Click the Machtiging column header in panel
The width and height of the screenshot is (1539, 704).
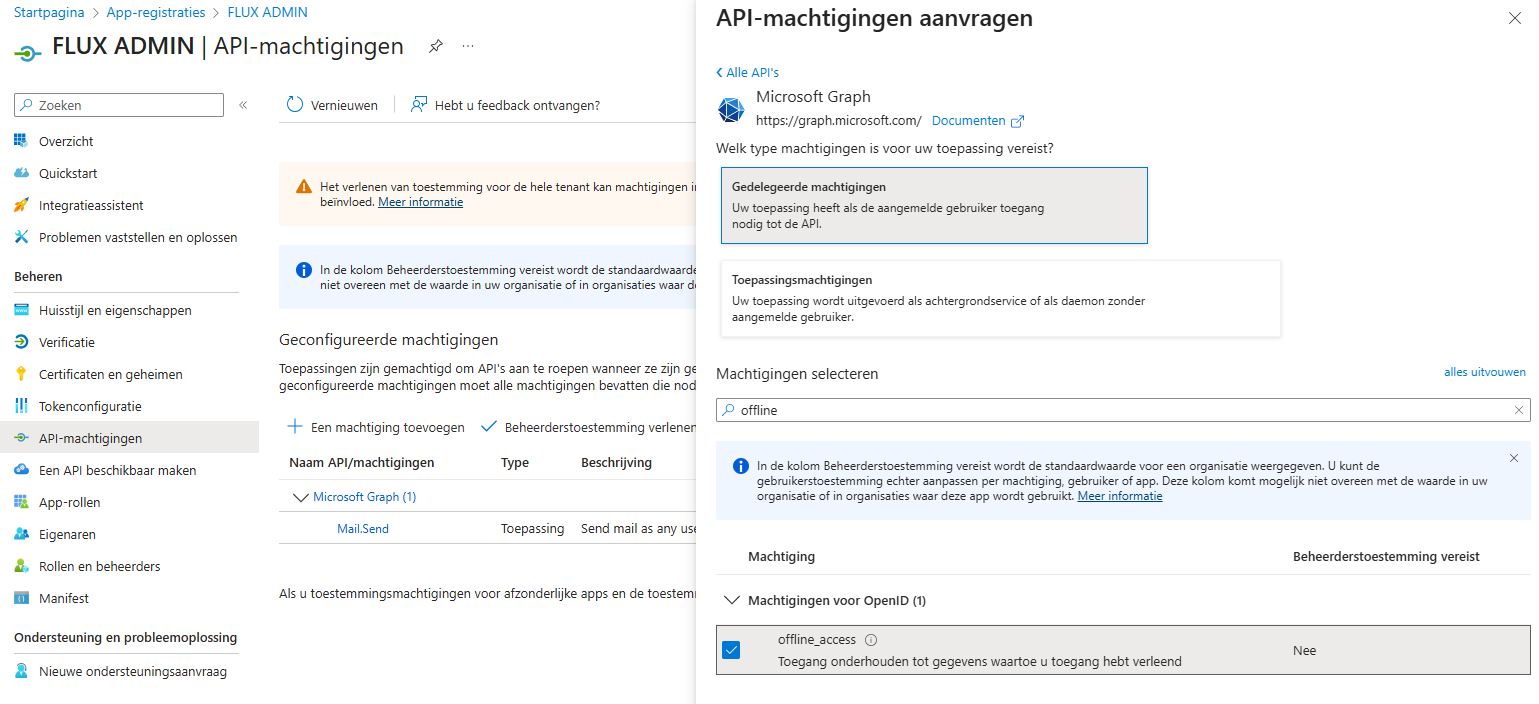pos(782,556)
